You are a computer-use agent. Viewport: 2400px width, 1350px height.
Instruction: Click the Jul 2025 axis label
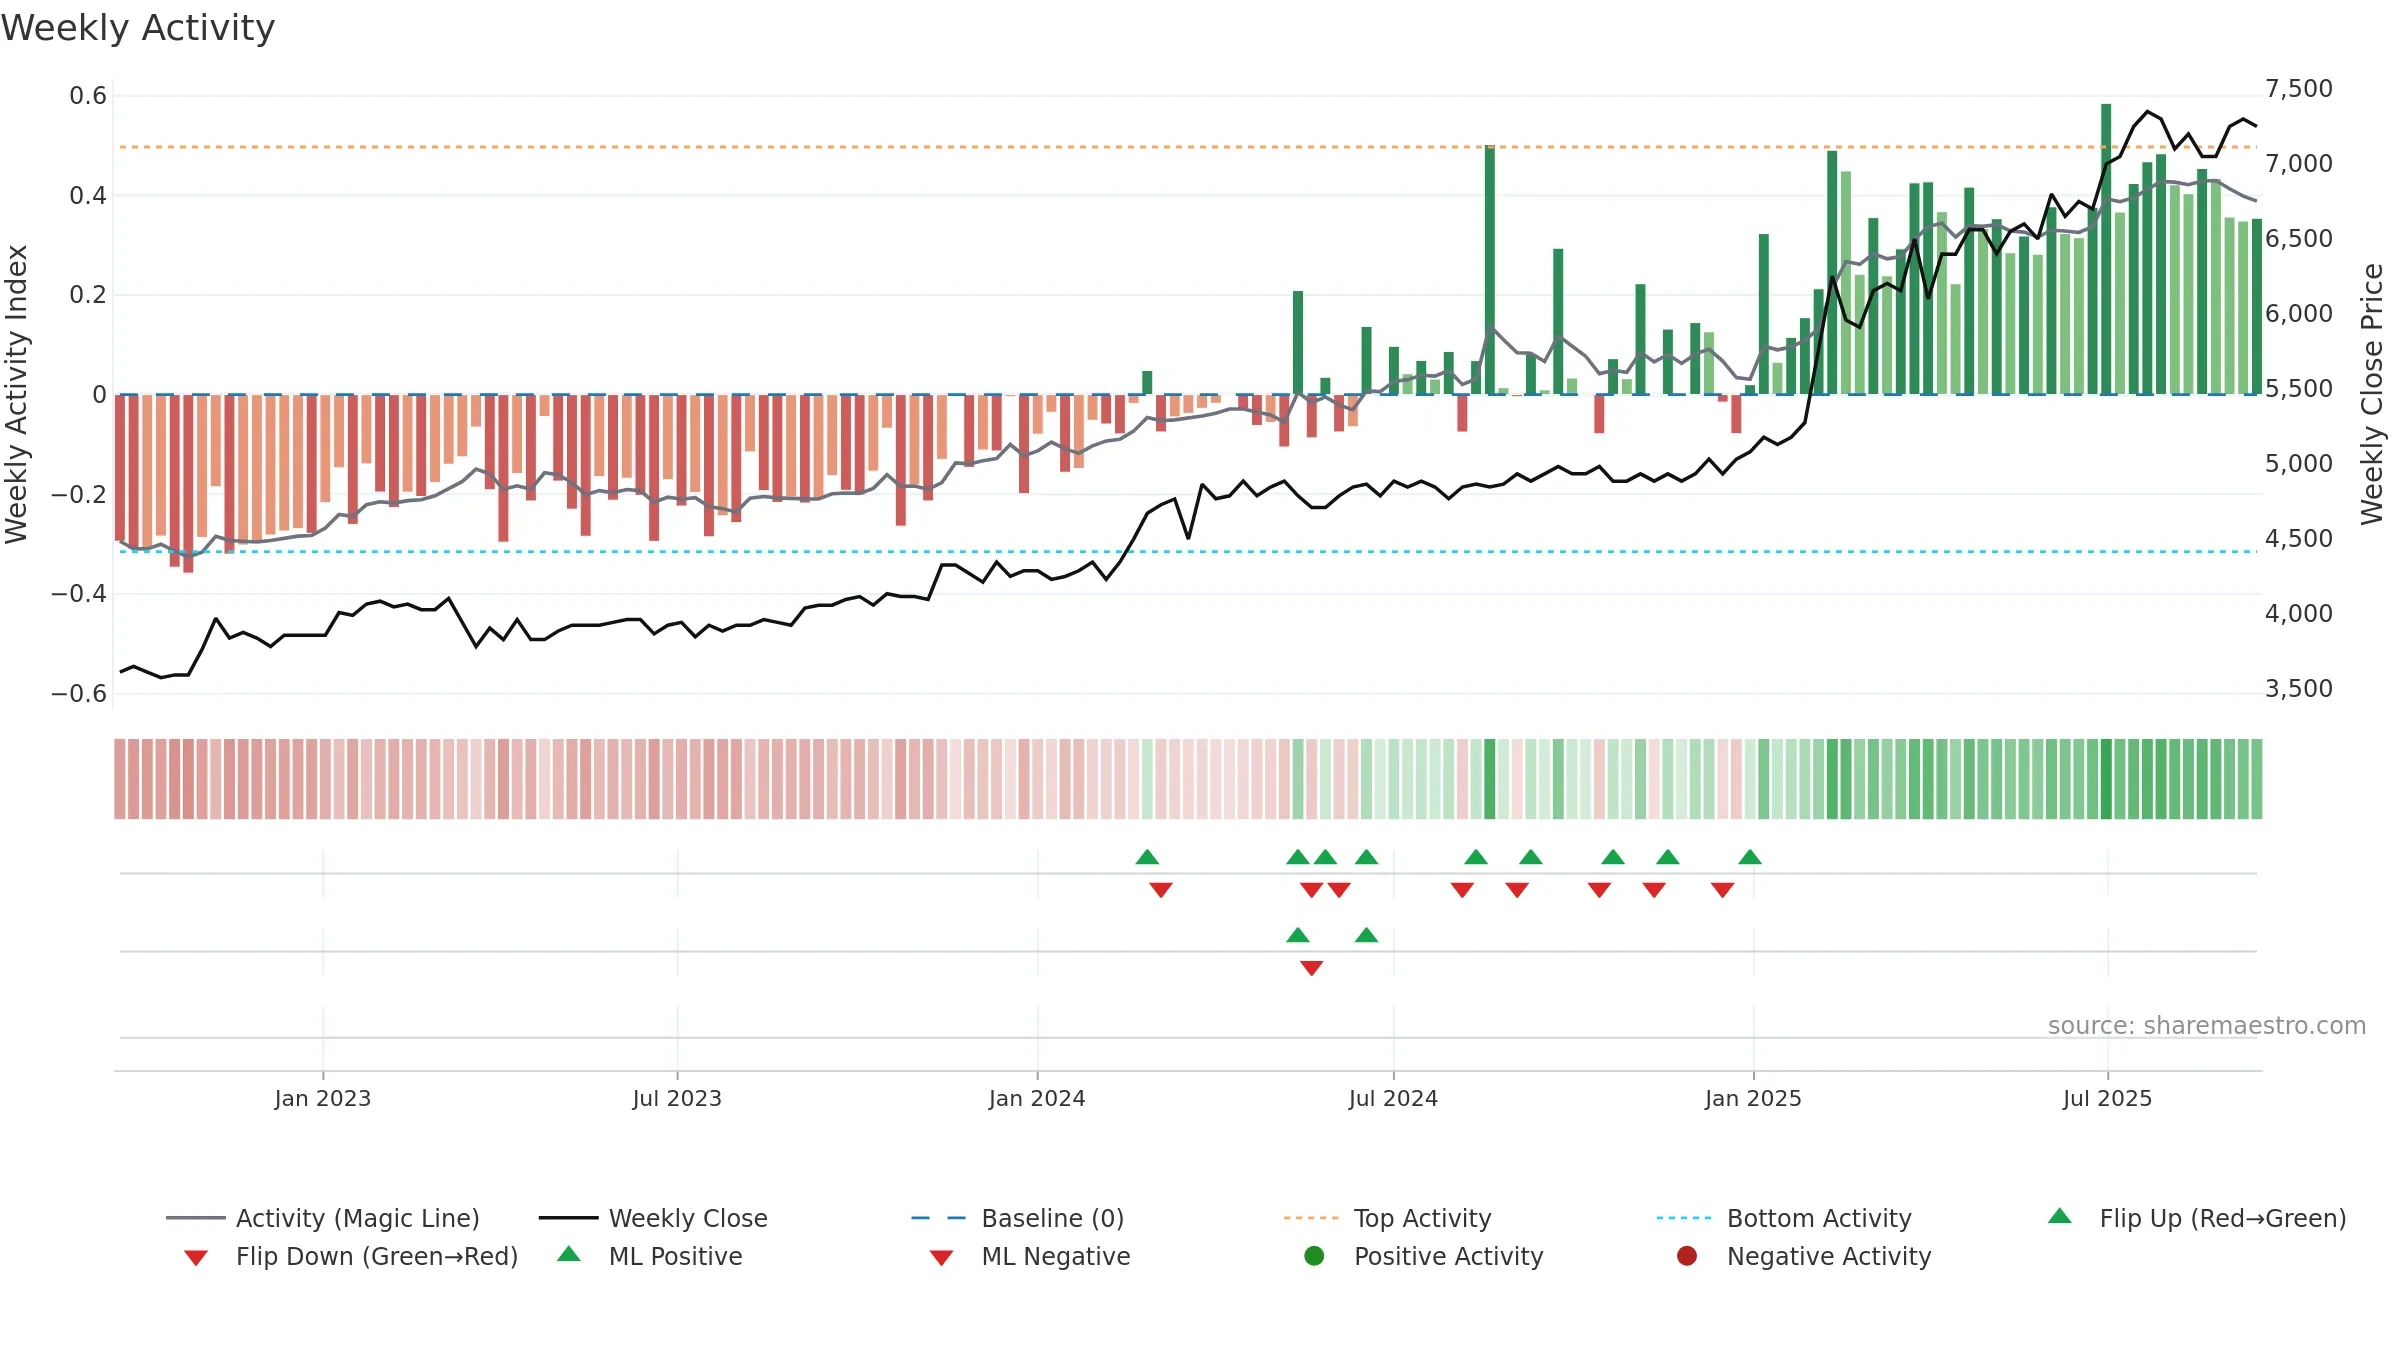coord(2107,1098)
